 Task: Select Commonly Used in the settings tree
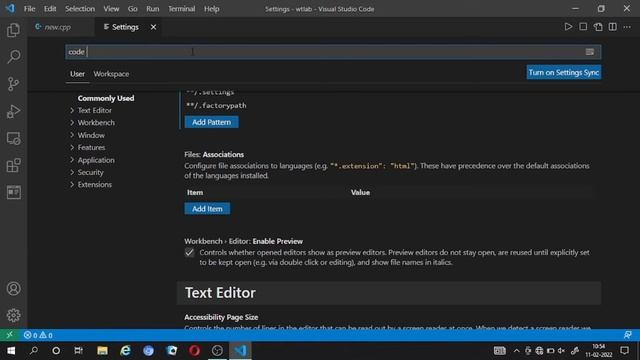[106, 98]
